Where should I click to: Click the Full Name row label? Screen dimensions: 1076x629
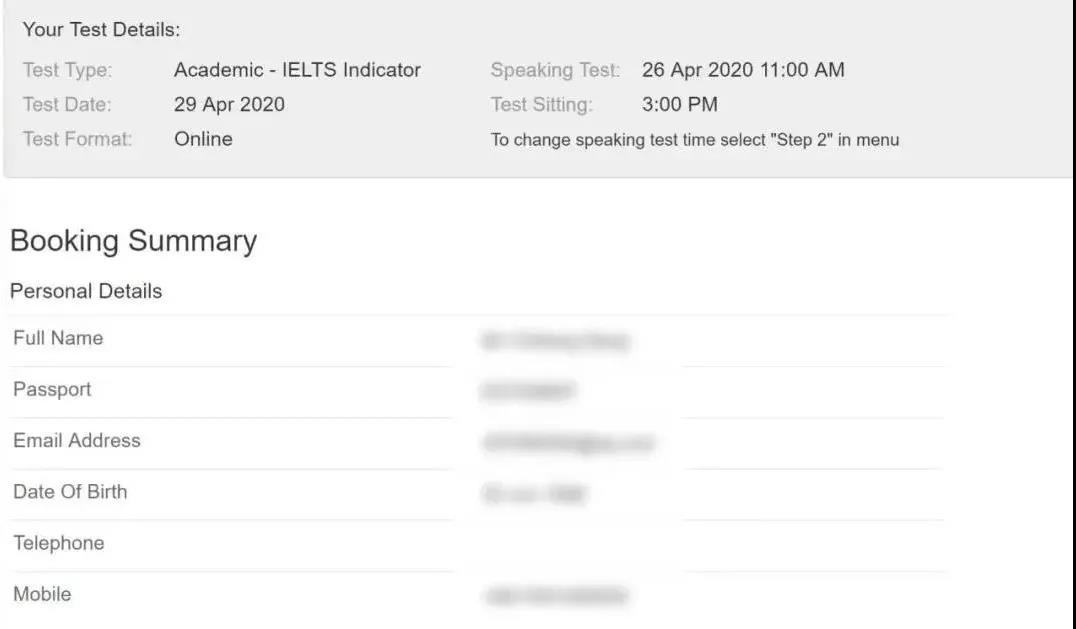[x=58, y=338]
